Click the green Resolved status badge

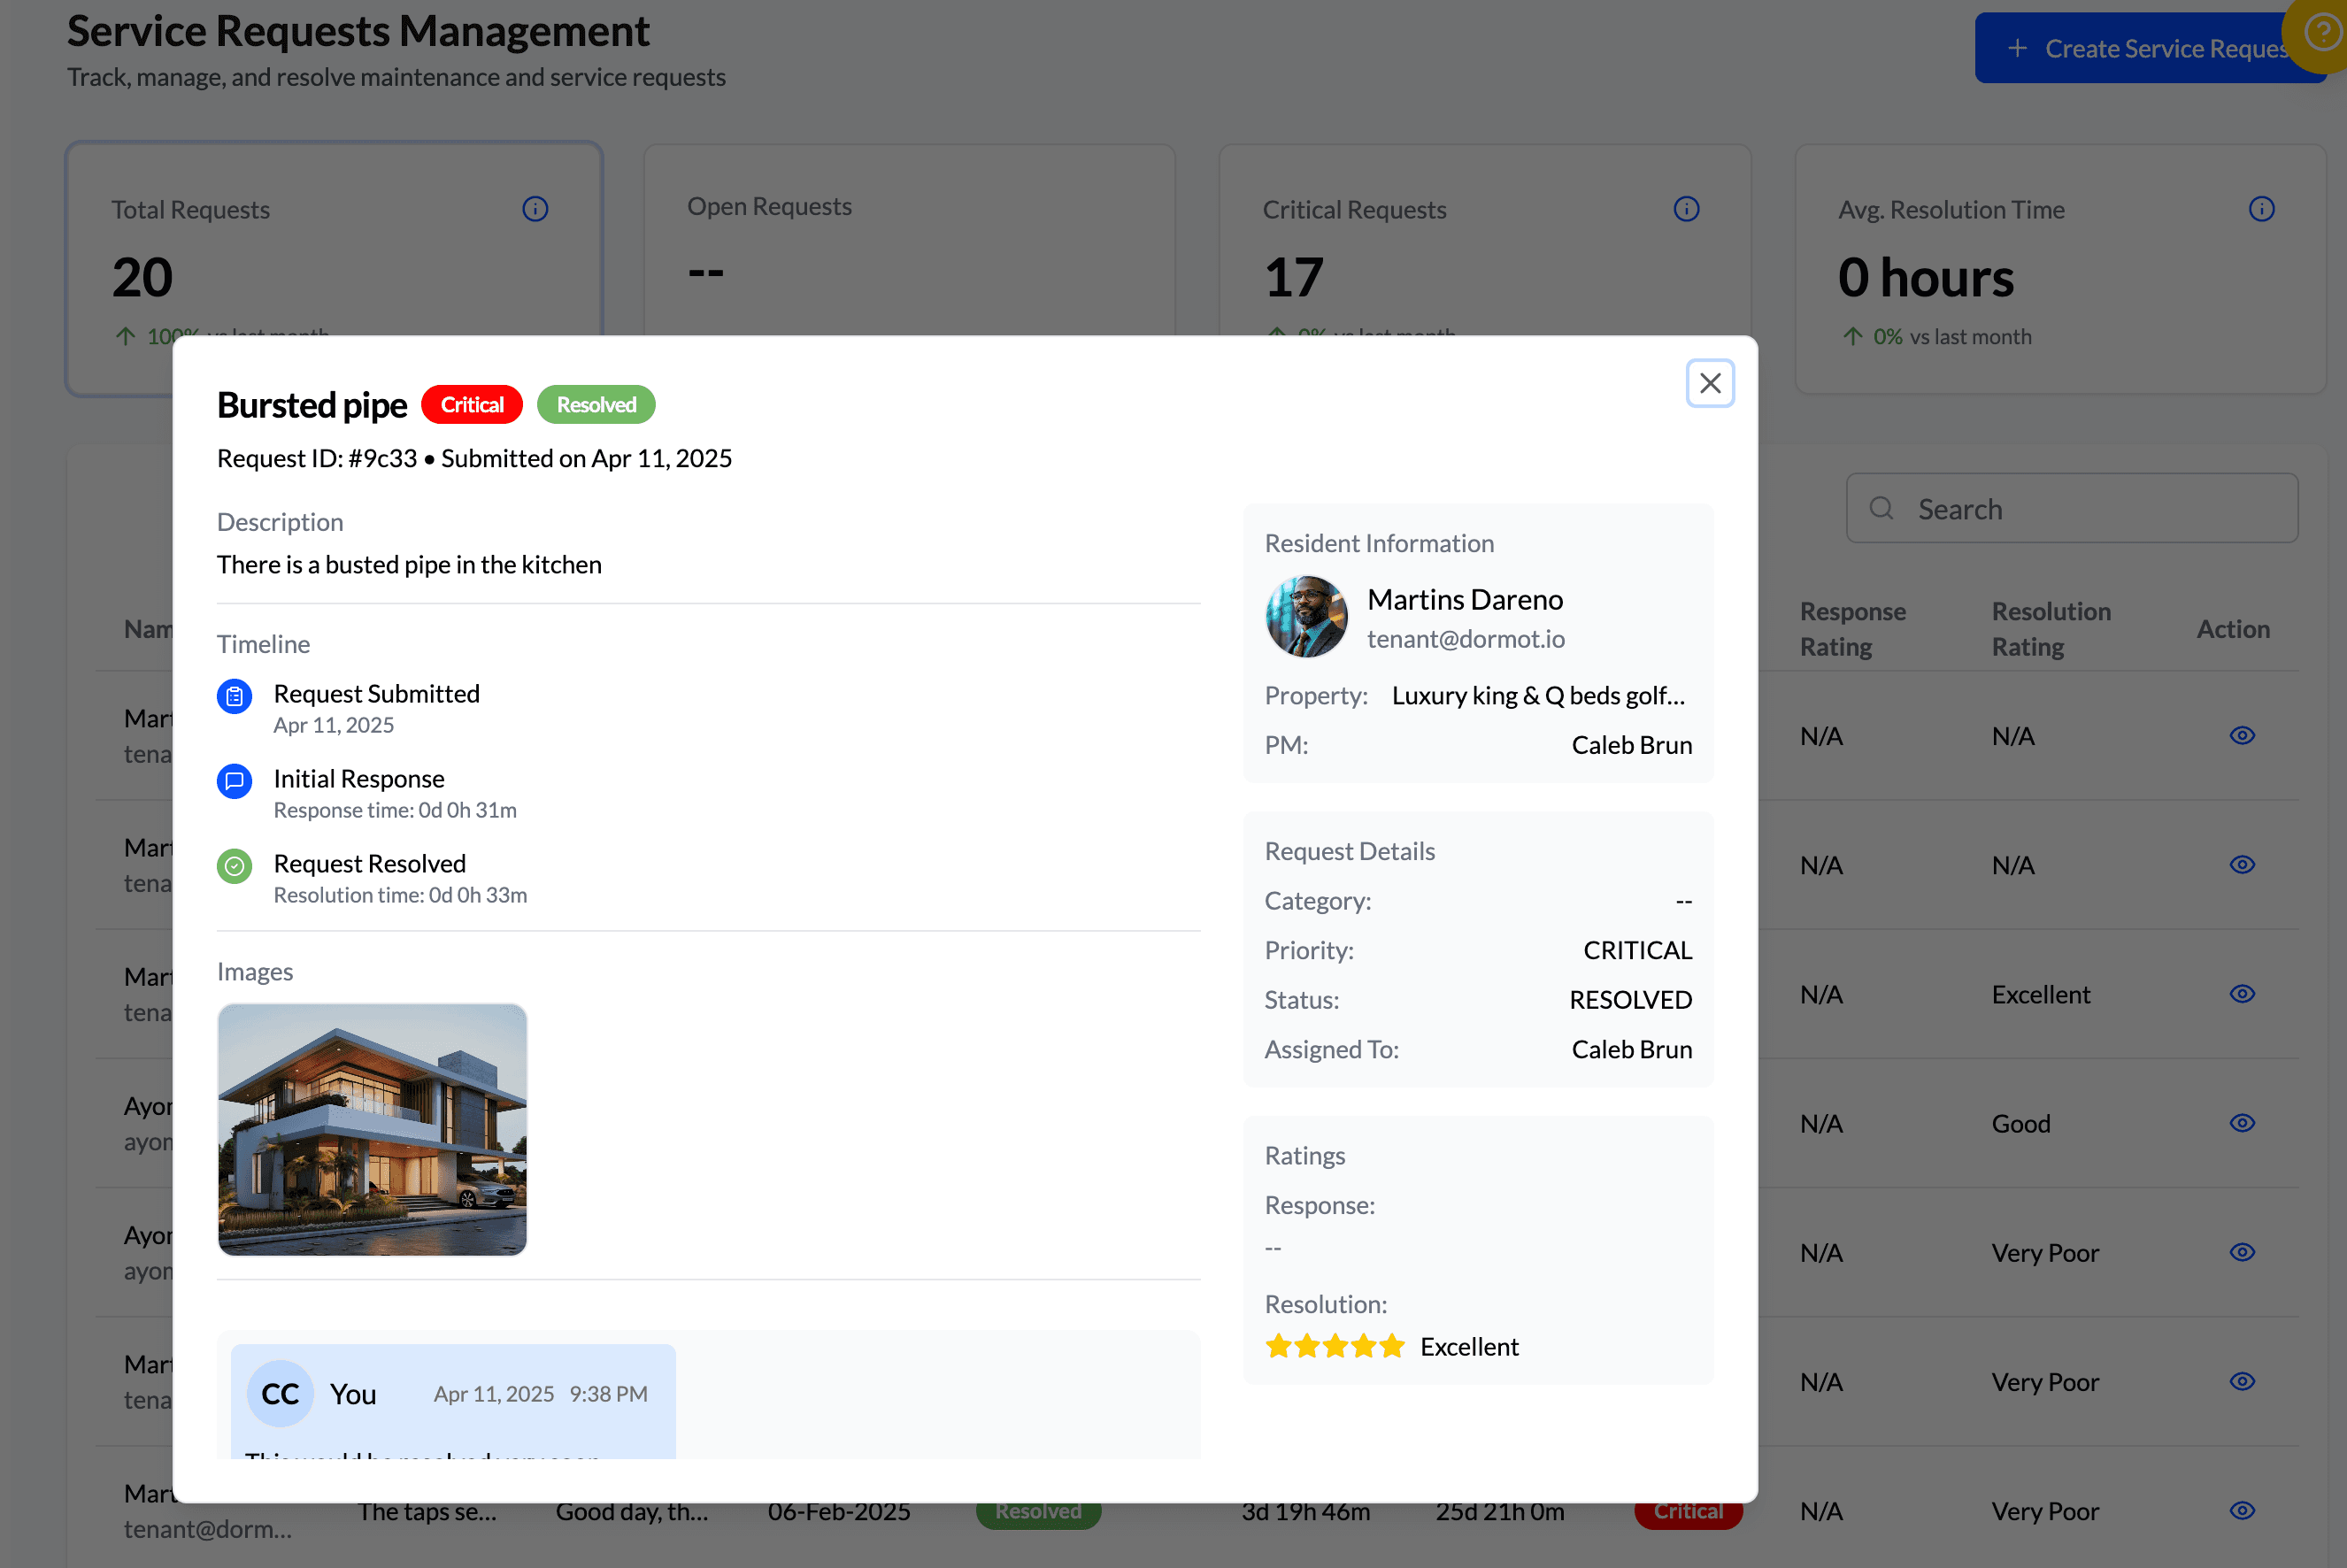[x=596, y=404]
